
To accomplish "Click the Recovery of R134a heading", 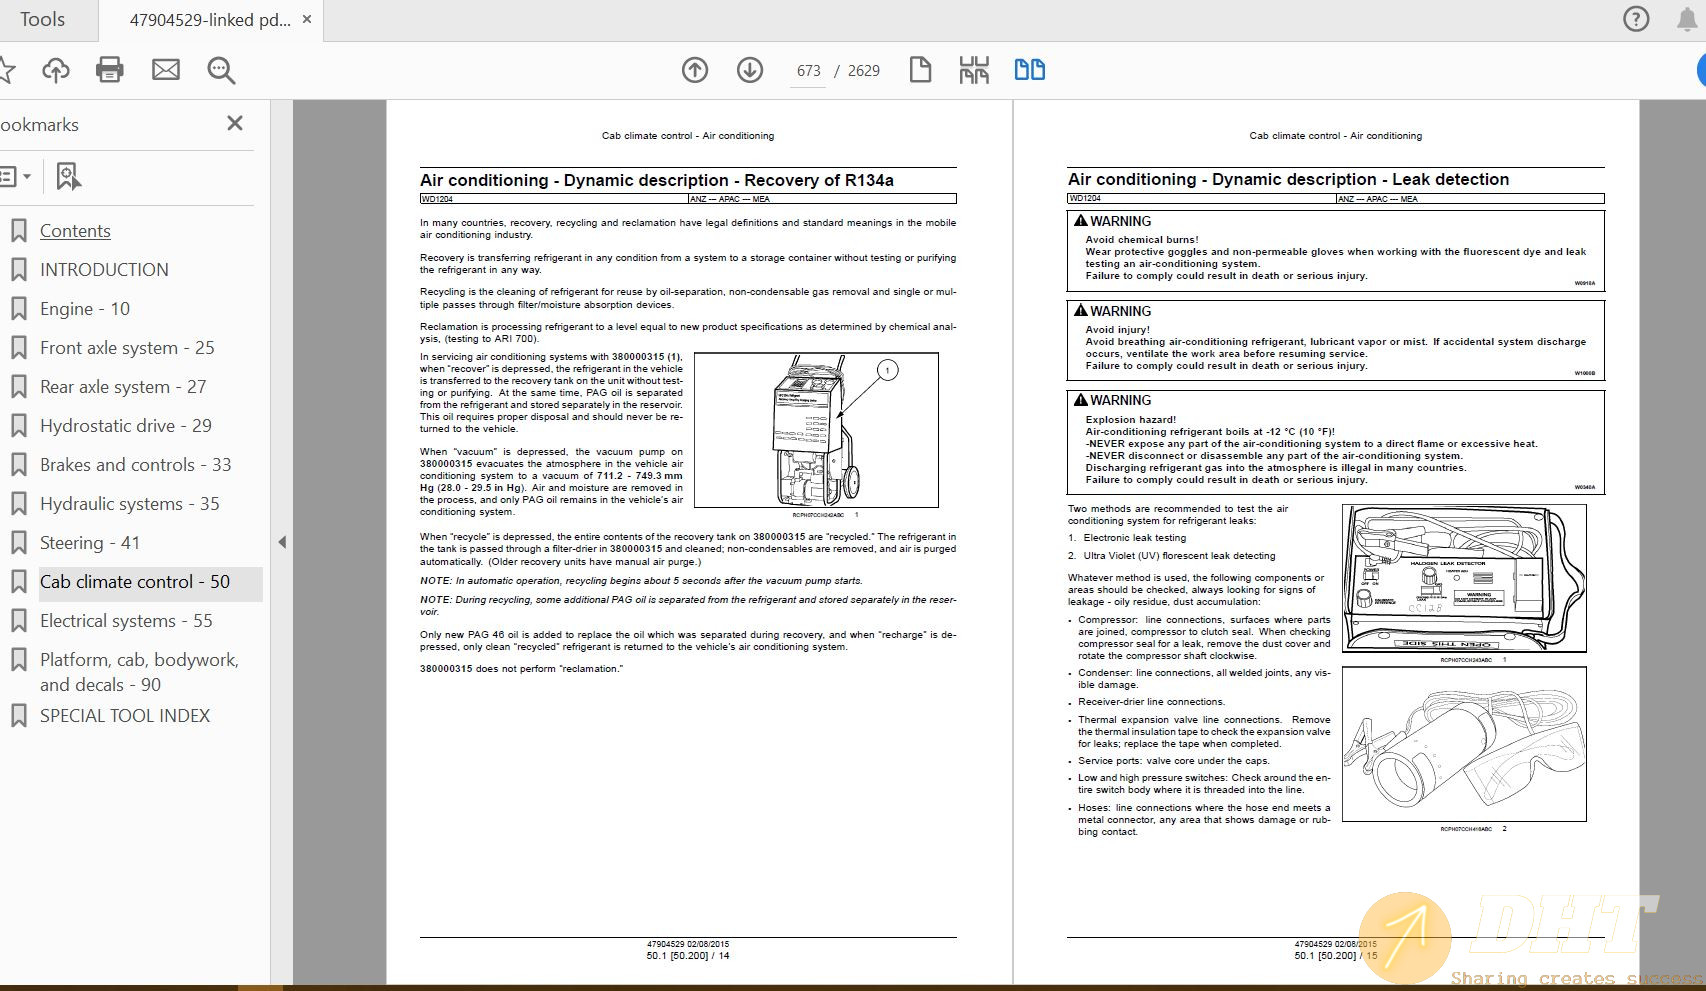I will [x=657, y=180].
